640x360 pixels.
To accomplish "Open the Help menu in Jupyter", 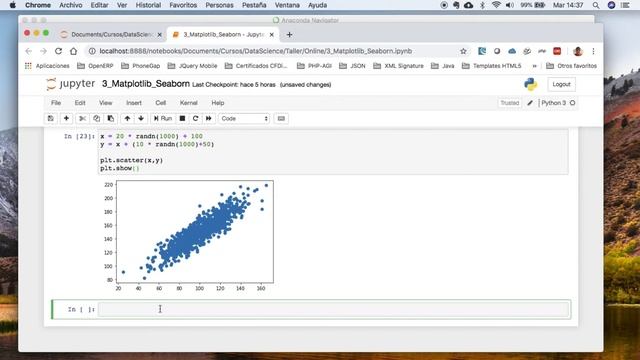I will click(x=218, y=103).
